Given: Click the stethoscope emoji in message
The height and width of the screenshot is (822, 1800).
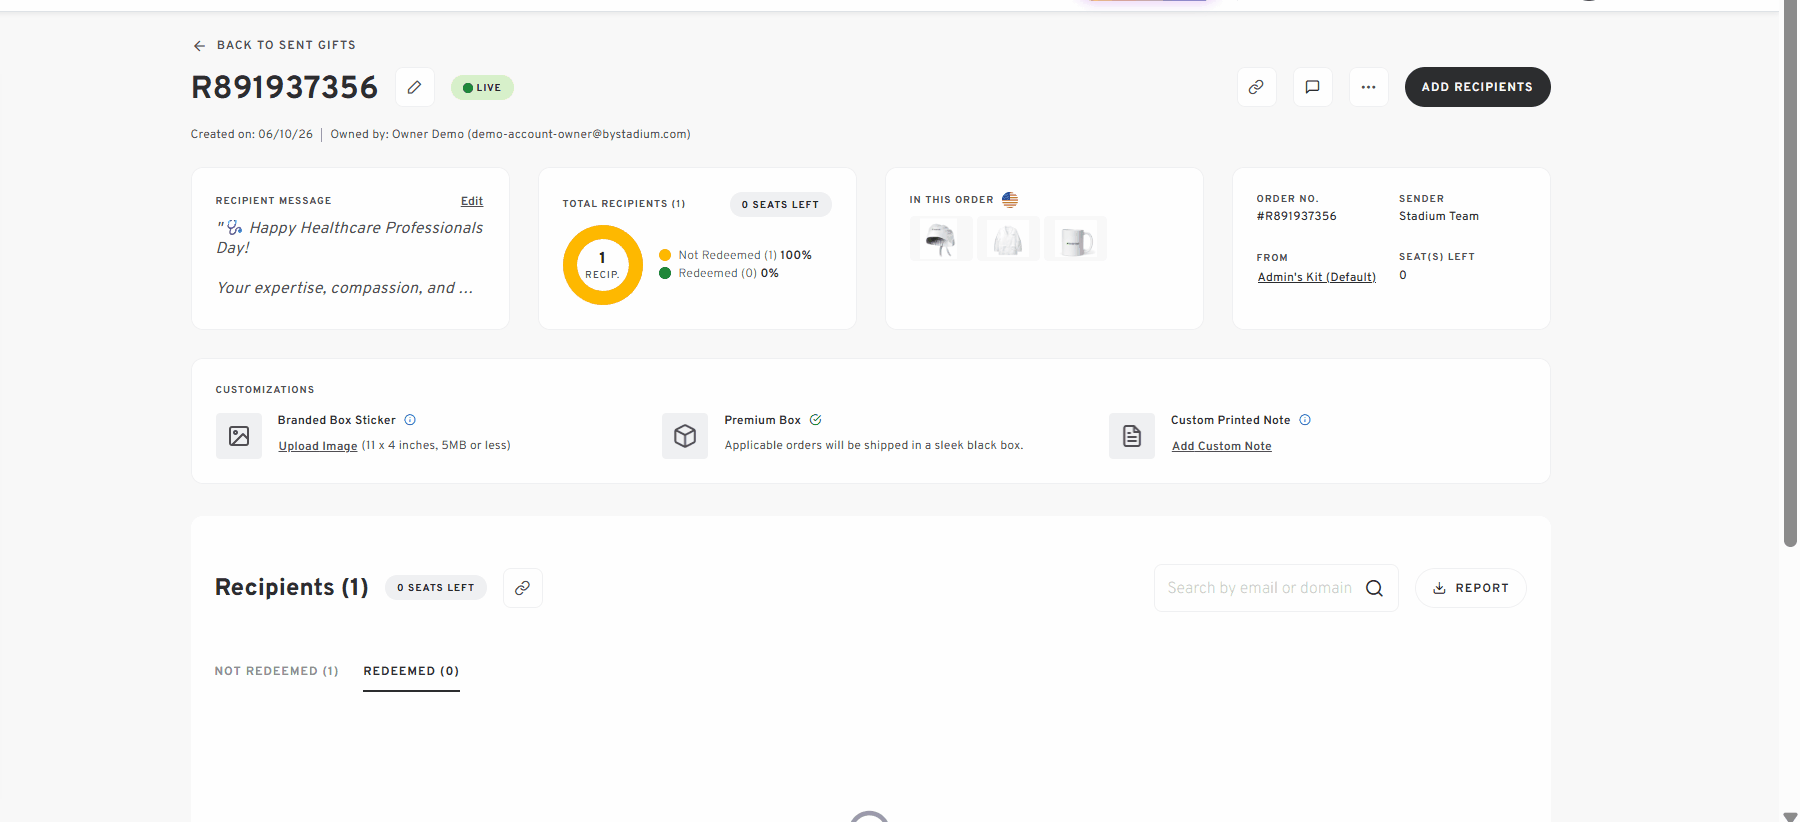Looking at the screenshot, I should (x=234, y=228).
